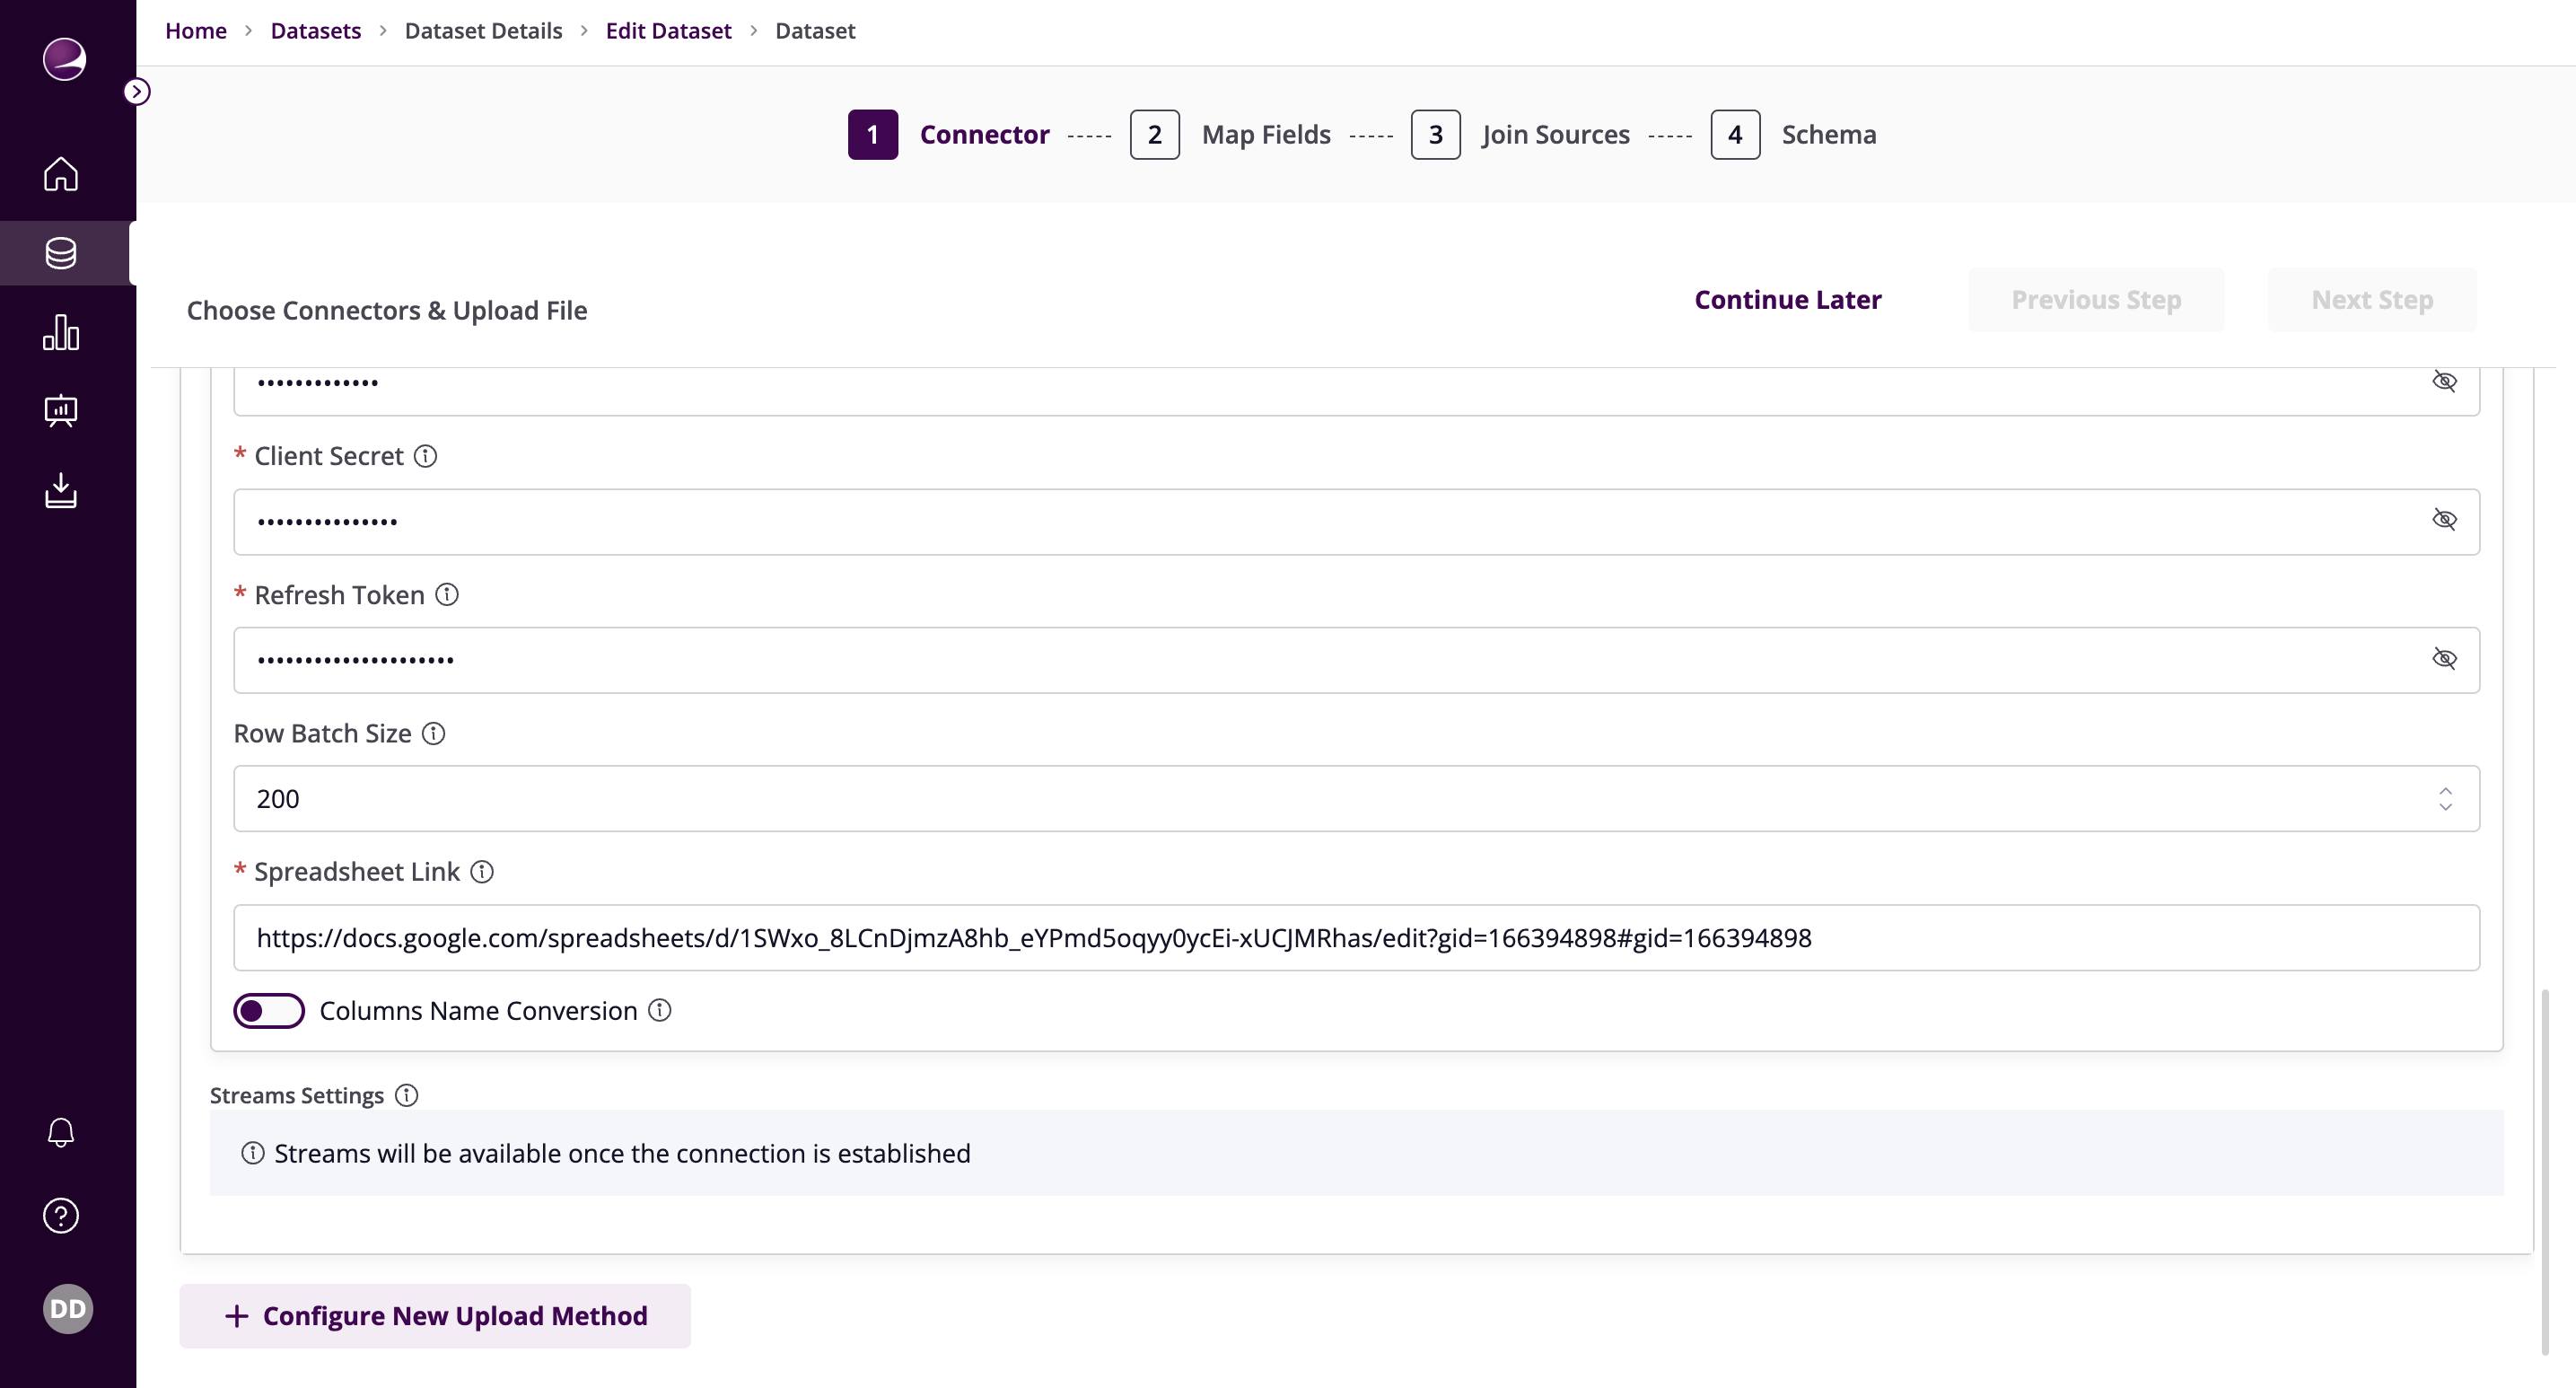Reveal the Refresh Token via eye icon
The width and height of the screenshot is (2576, 1388).
tap(2444, 658)
